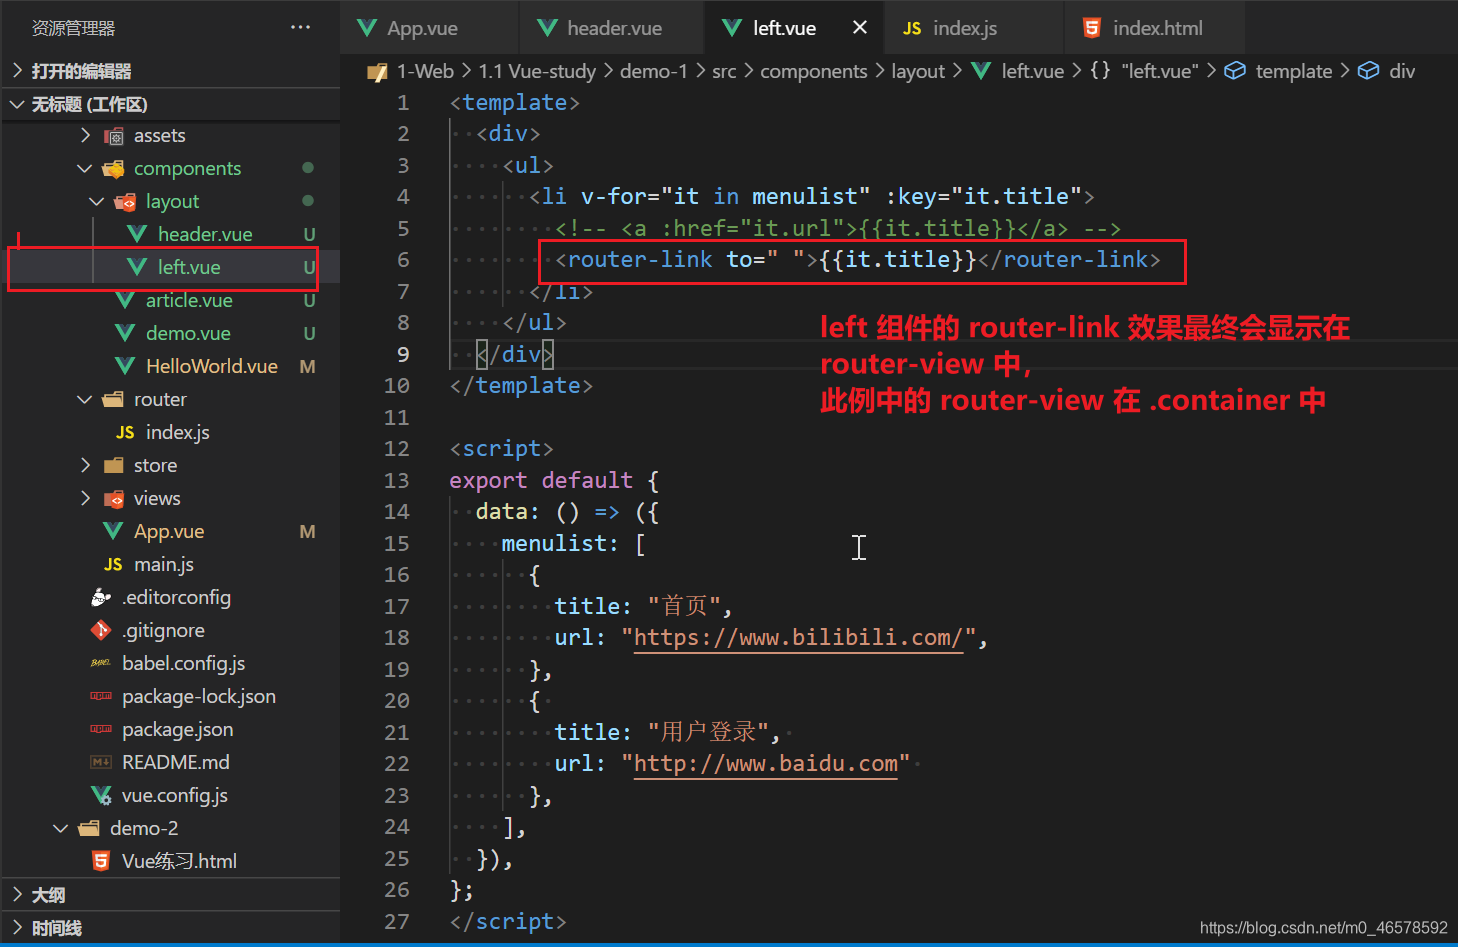
Task: Click breadcrumb item components
Action: (x=813, y=71)
